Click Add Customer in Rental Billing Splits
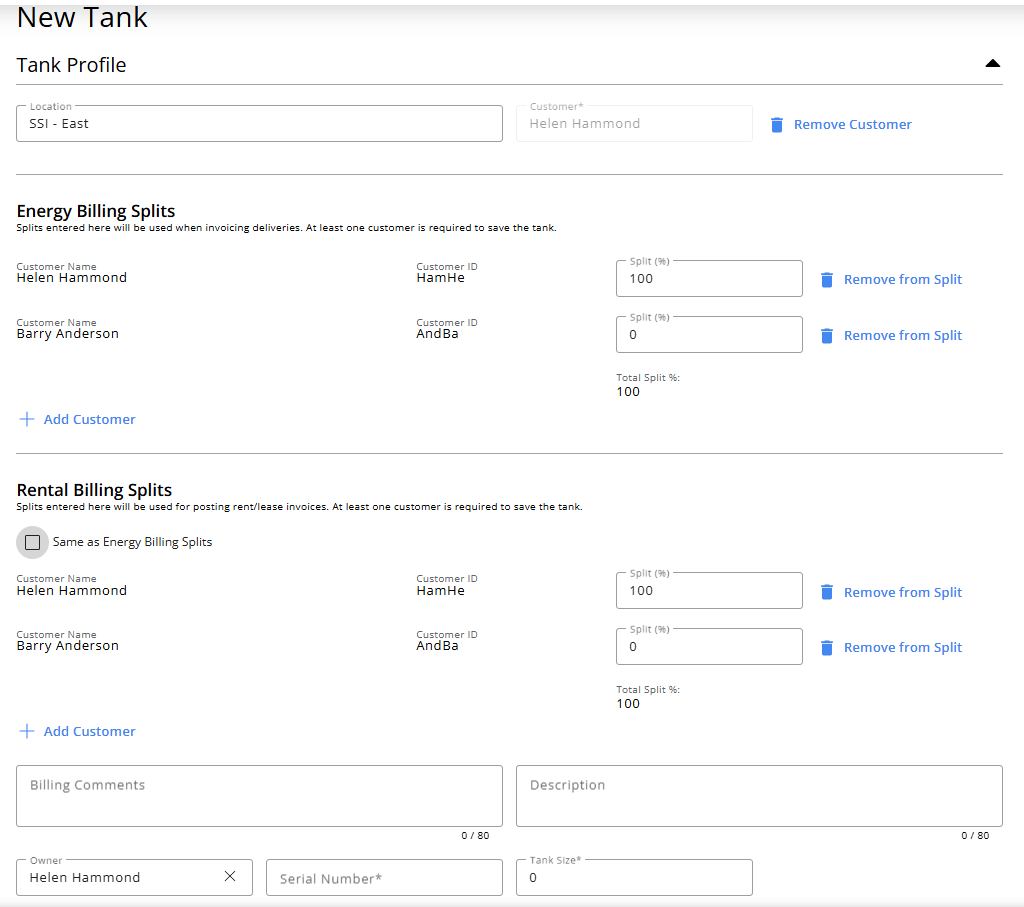This screenshot has width=1024, height=907. coord(89,731)
